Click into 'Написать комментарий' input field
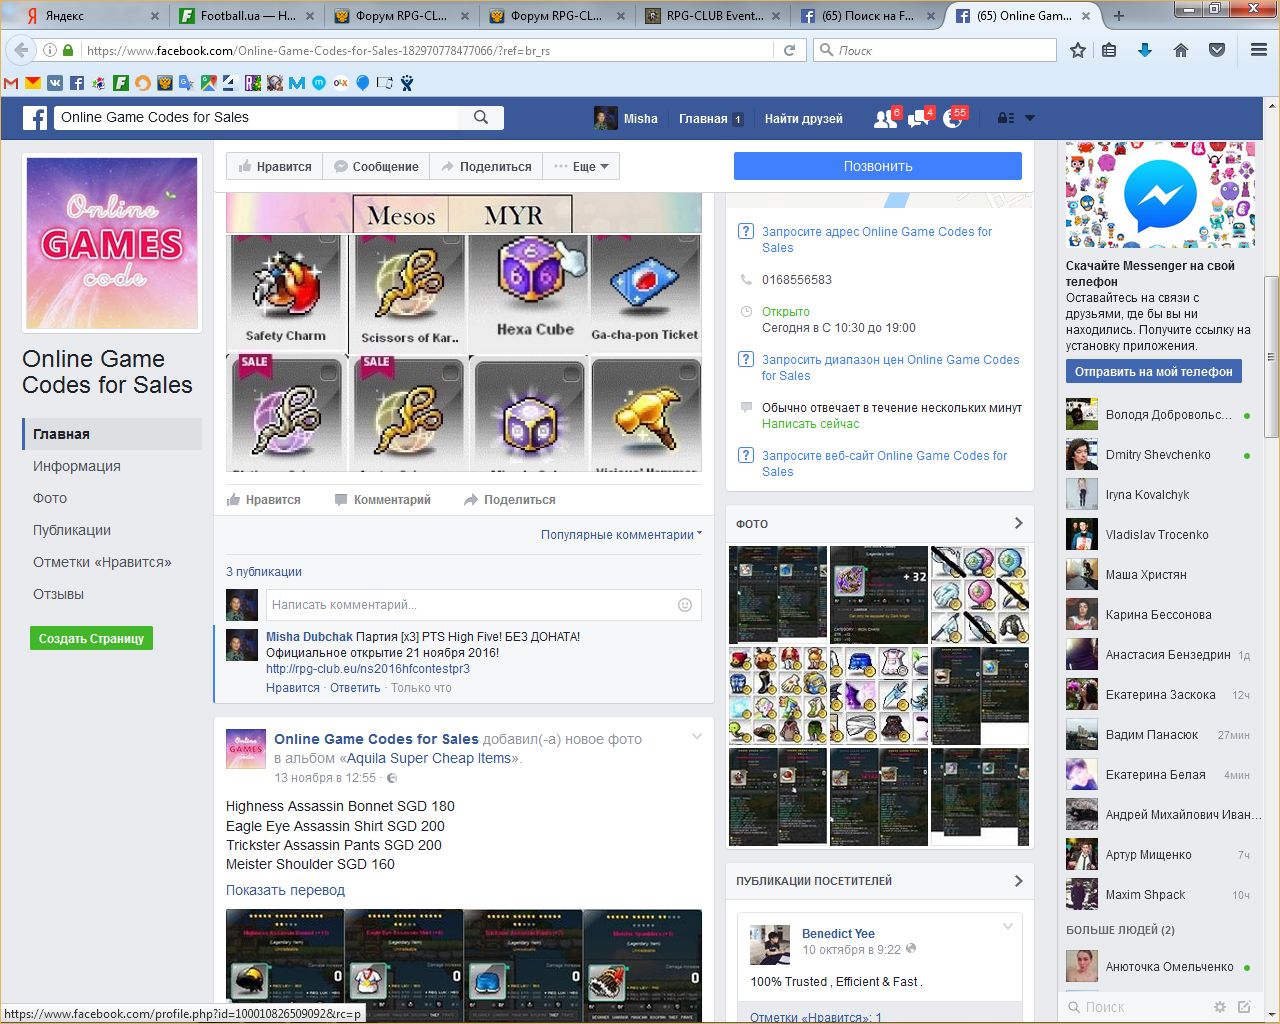Image resolution: width=1280 pixels, height=1024 pixels. click(x=470, y=605)
